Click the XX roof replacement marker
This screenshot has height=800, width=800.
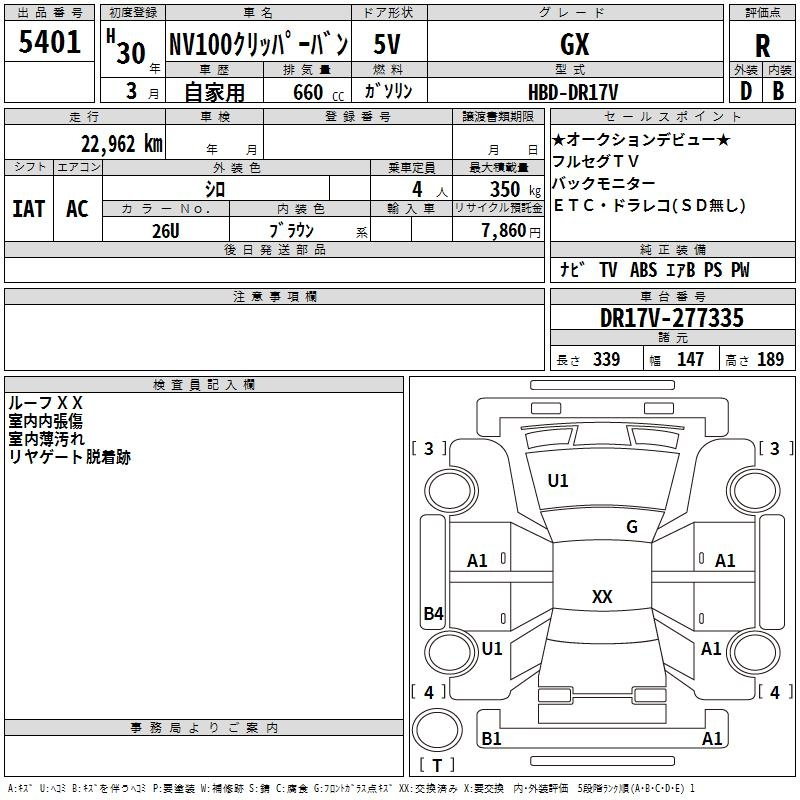tap(602, 597)
